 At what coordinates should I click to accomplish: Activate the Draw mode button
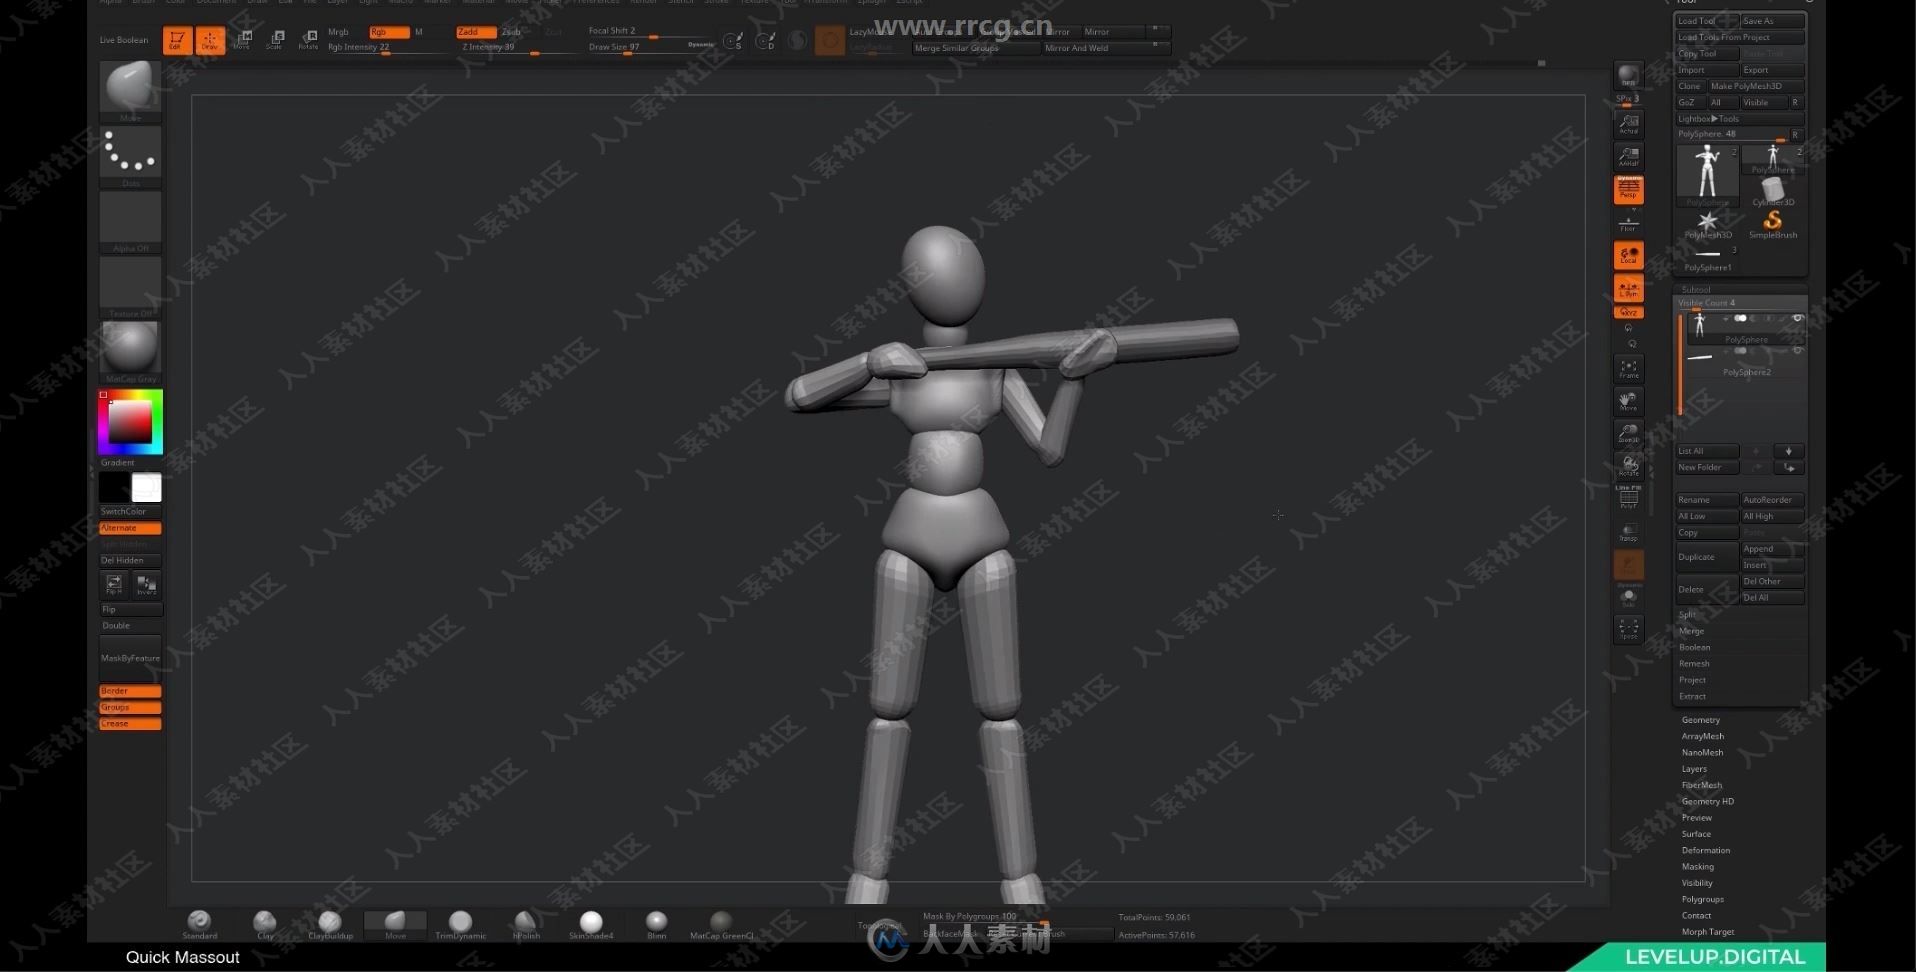click(x=210, y=40)
